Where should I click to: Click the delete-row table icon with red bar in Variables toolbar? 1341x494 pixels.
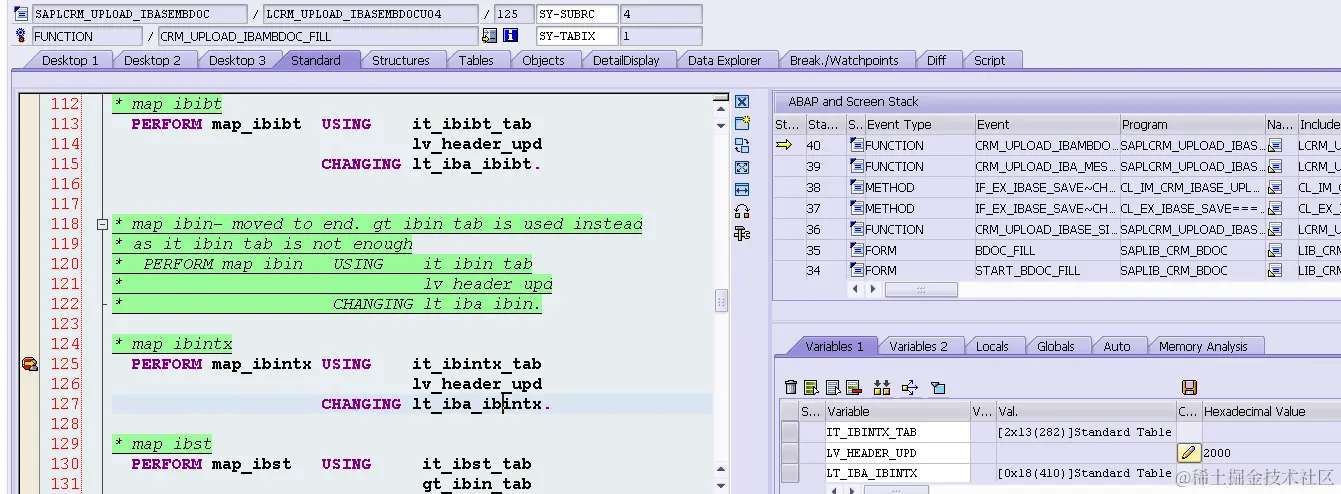point(853,388)
